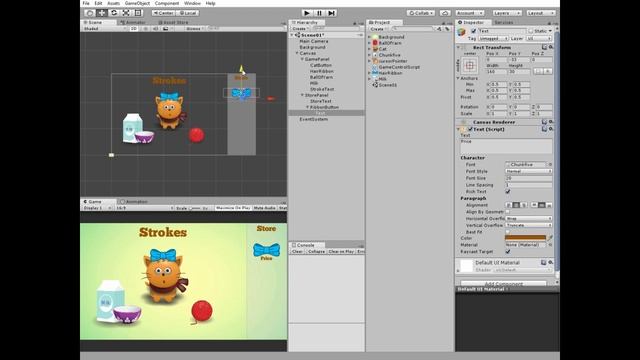Open the File menu
The height and width of the screenshot is (360, 640).
[86, 3]
